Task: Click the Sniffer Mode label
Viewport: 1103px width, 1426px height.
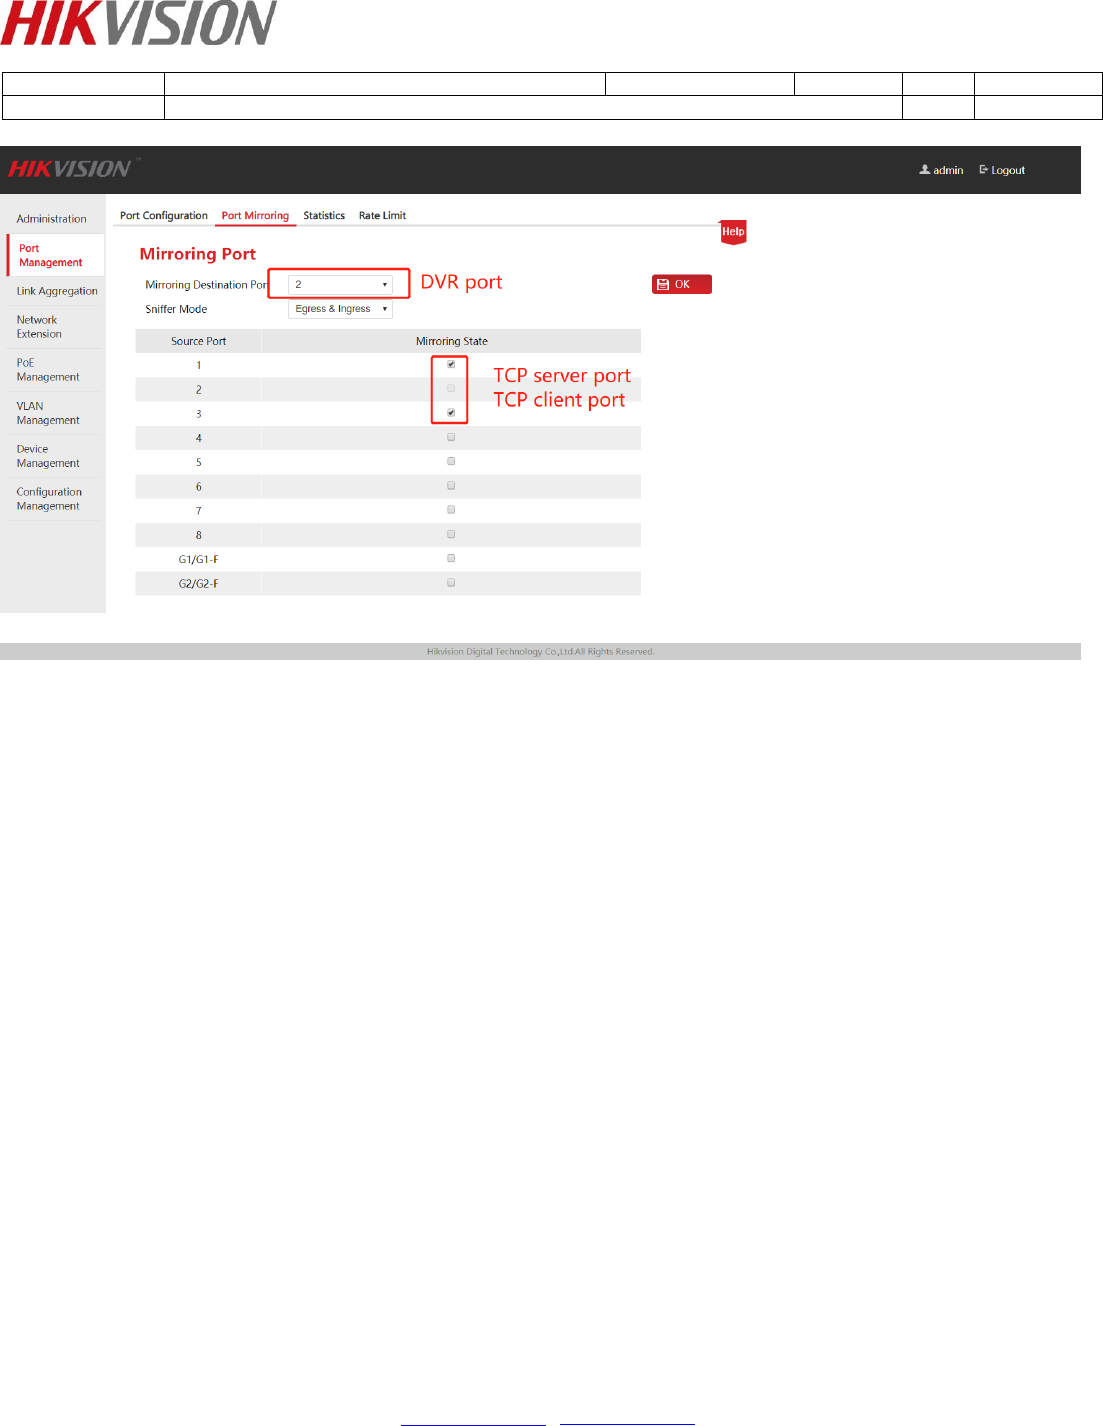Action: (176, 309)
